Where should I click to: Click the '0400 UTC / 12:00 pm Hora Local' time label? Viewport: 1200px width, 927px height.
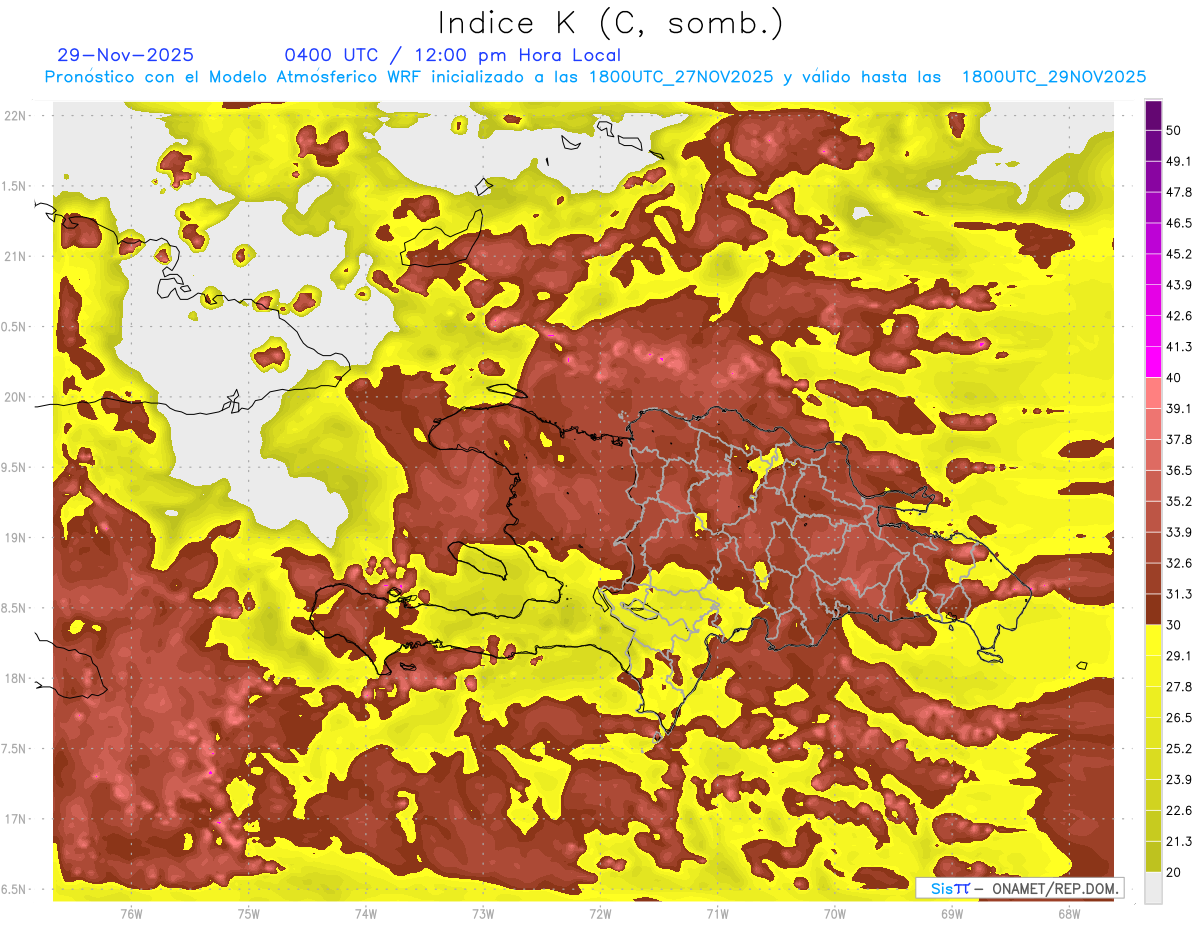coord(453,55)
